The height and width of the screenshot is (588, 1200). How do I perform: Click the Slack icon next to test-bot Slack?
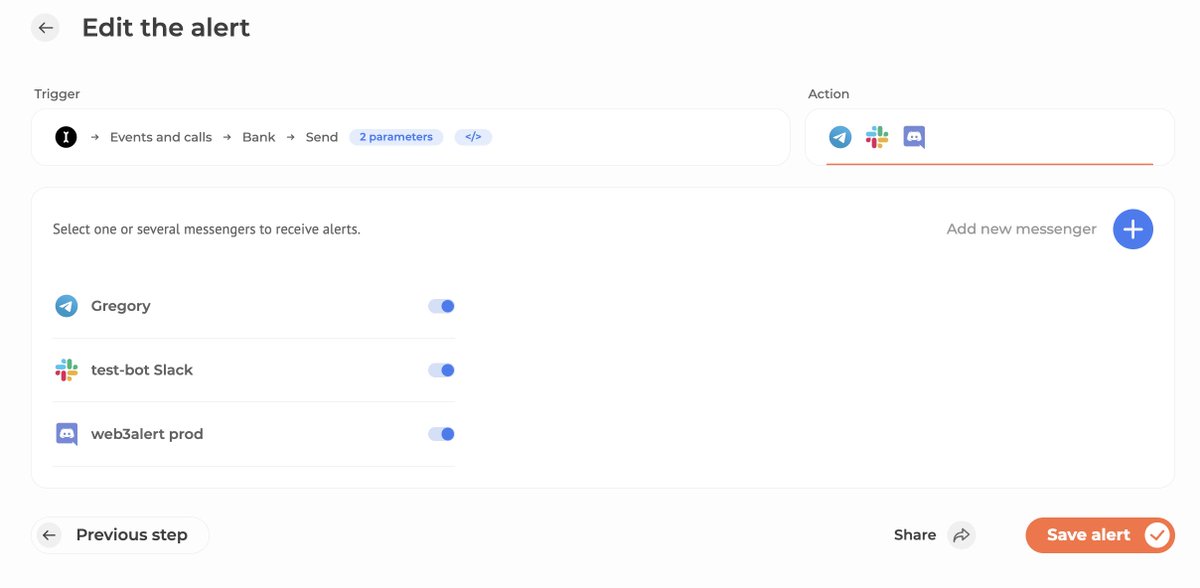click(67, 370)
